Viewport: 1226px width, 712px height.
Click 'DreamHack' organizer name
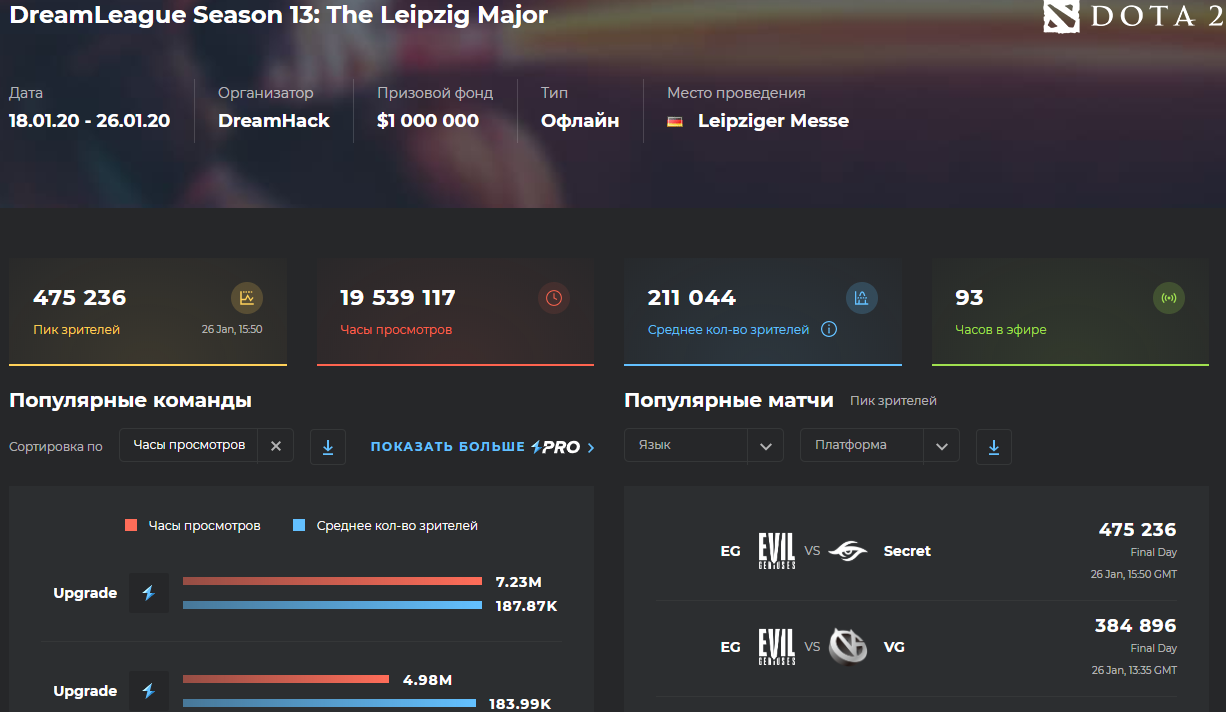[x=274, y=121]
